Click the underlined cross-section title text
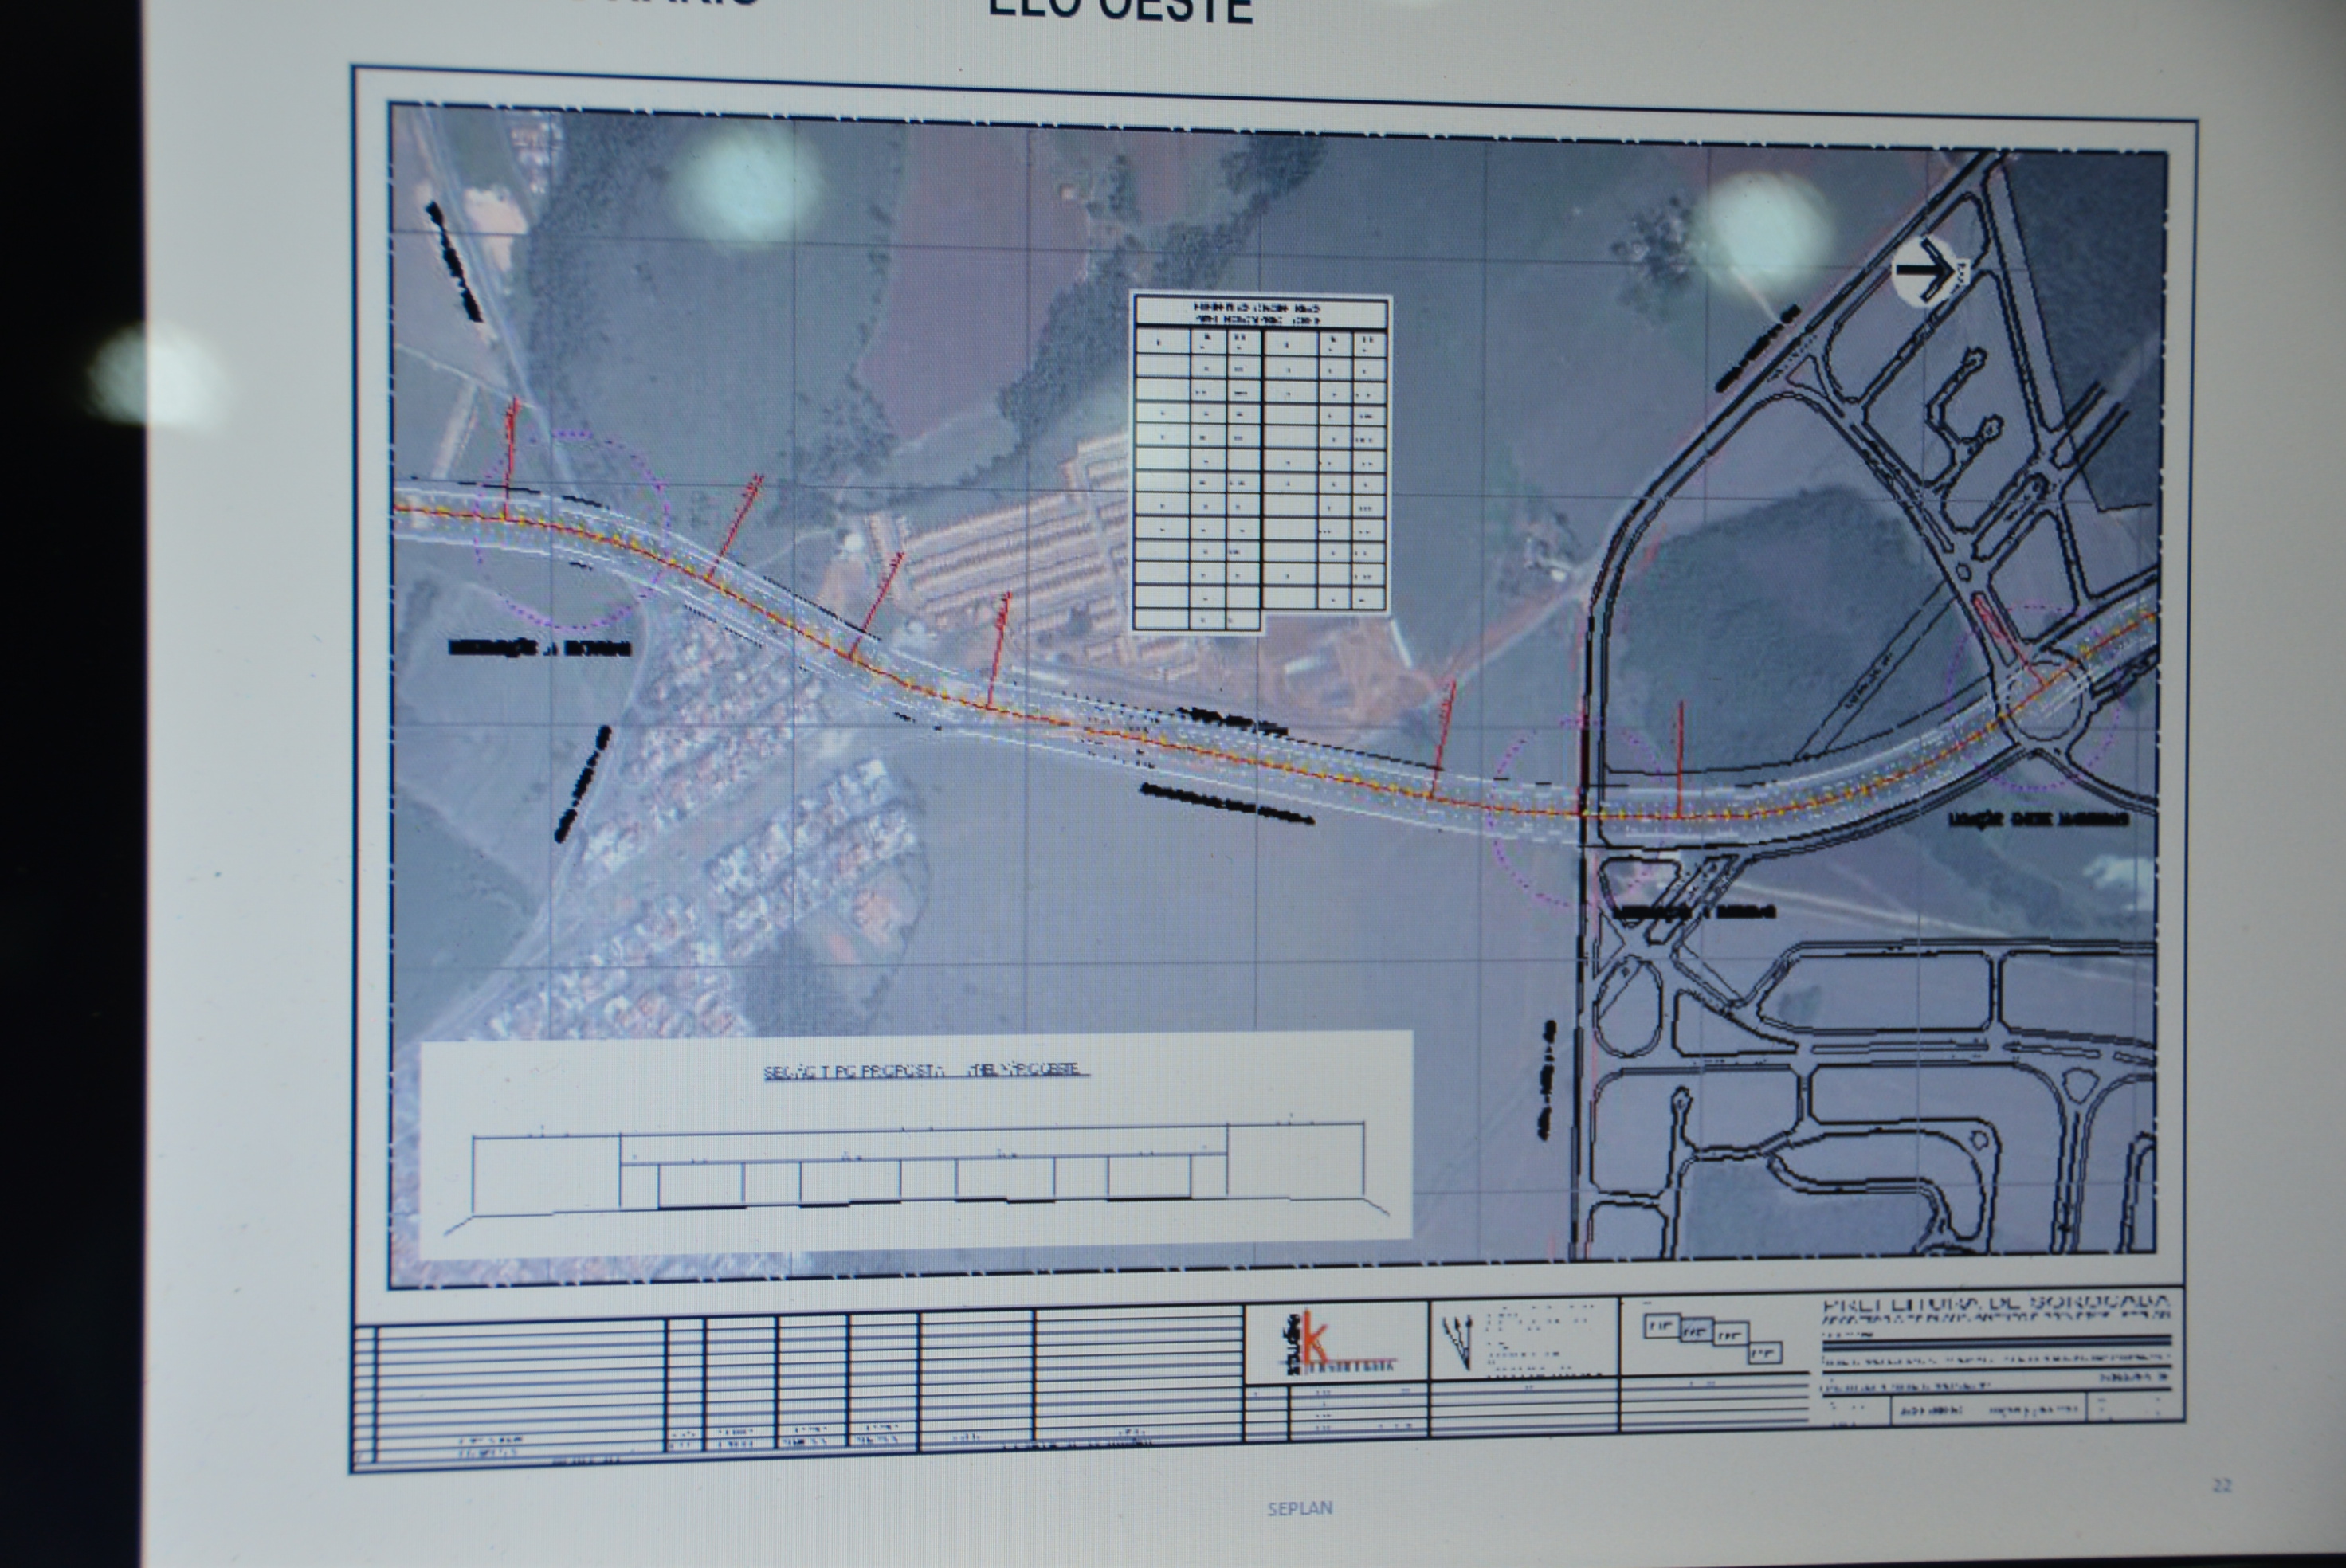The height and width of the screenshot is (1568, 2346). pos(925,1070)
